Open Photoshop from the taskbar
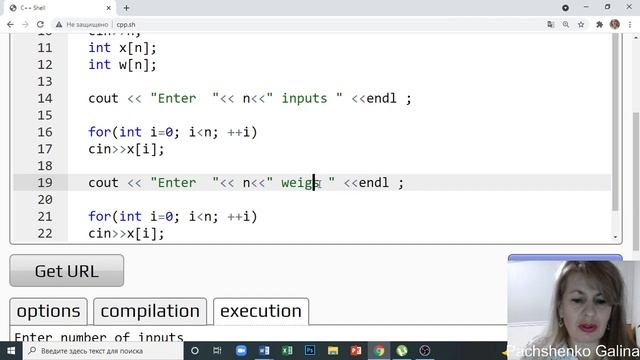640x360 pixels. click(x=310, y=351)
